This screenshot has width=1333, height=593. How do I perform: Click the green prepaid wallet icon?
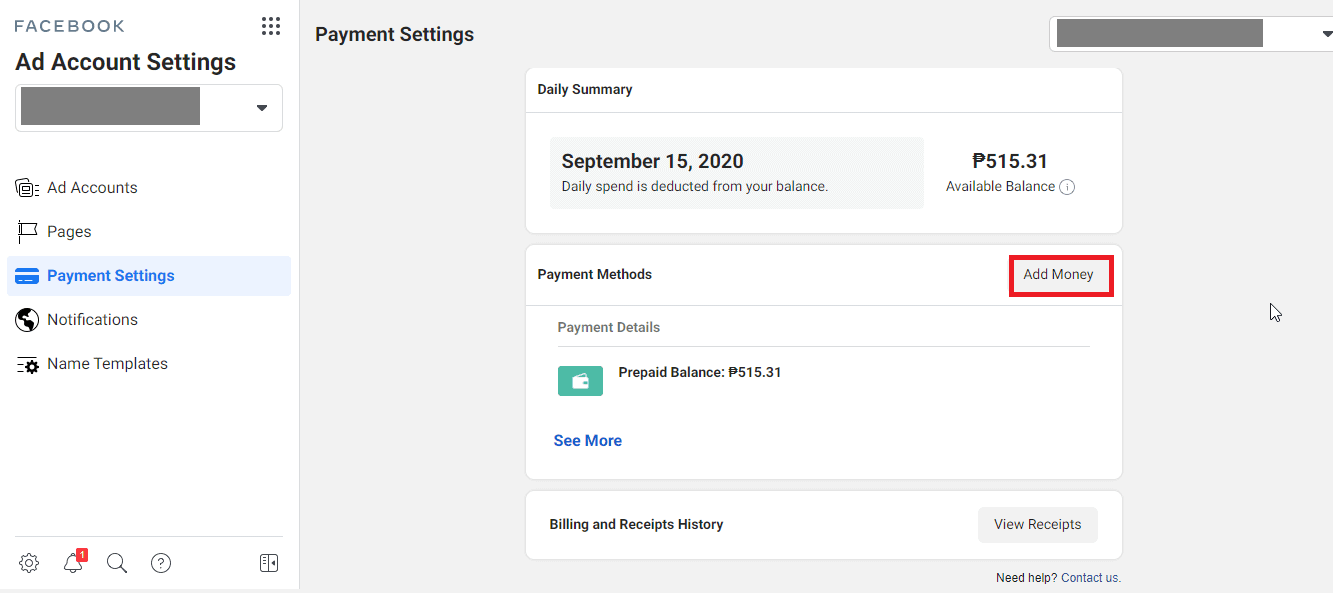580,381
